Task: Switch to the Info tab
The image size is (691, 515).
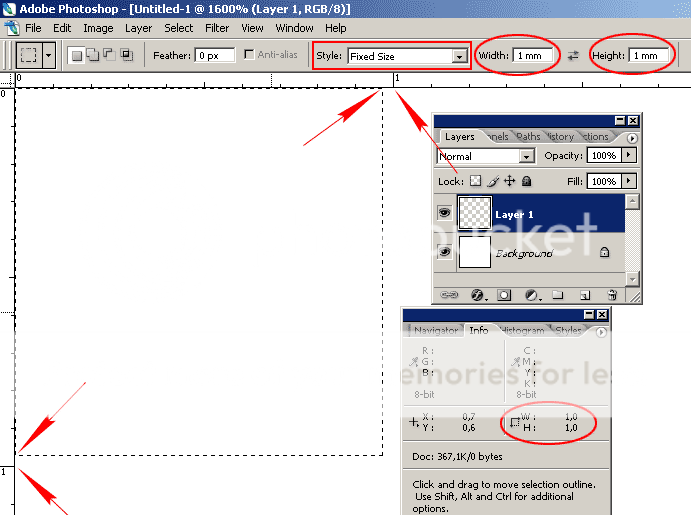Action: pos(479,330)
